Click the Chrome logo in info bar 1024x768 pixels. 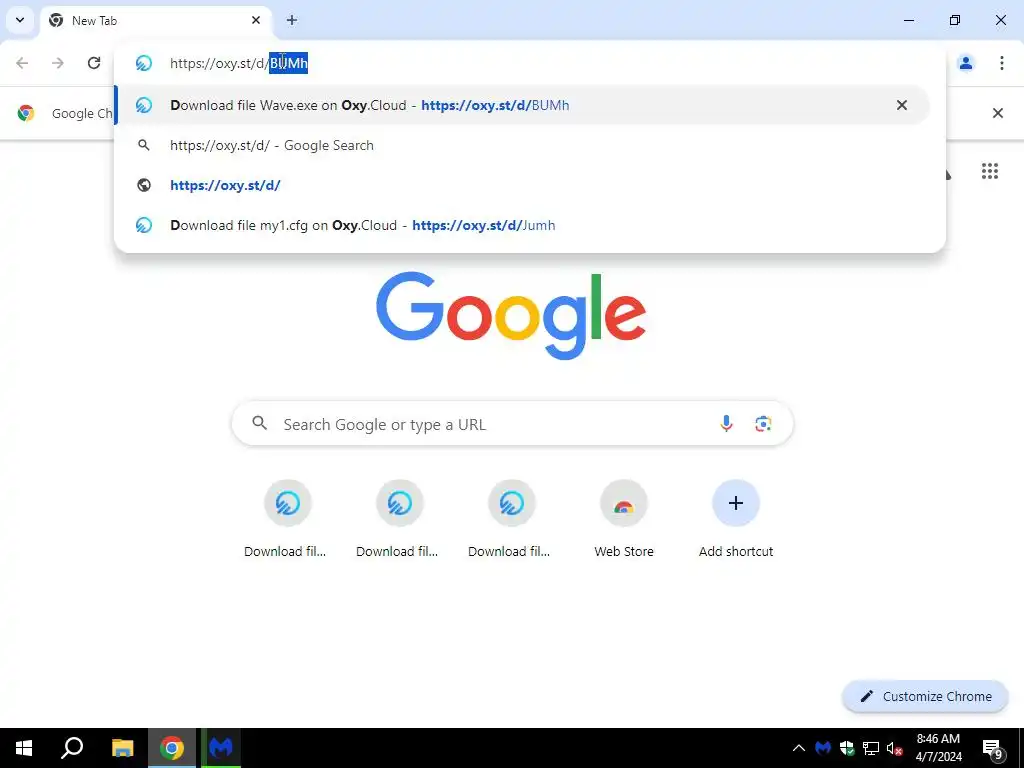pos(26,113)
